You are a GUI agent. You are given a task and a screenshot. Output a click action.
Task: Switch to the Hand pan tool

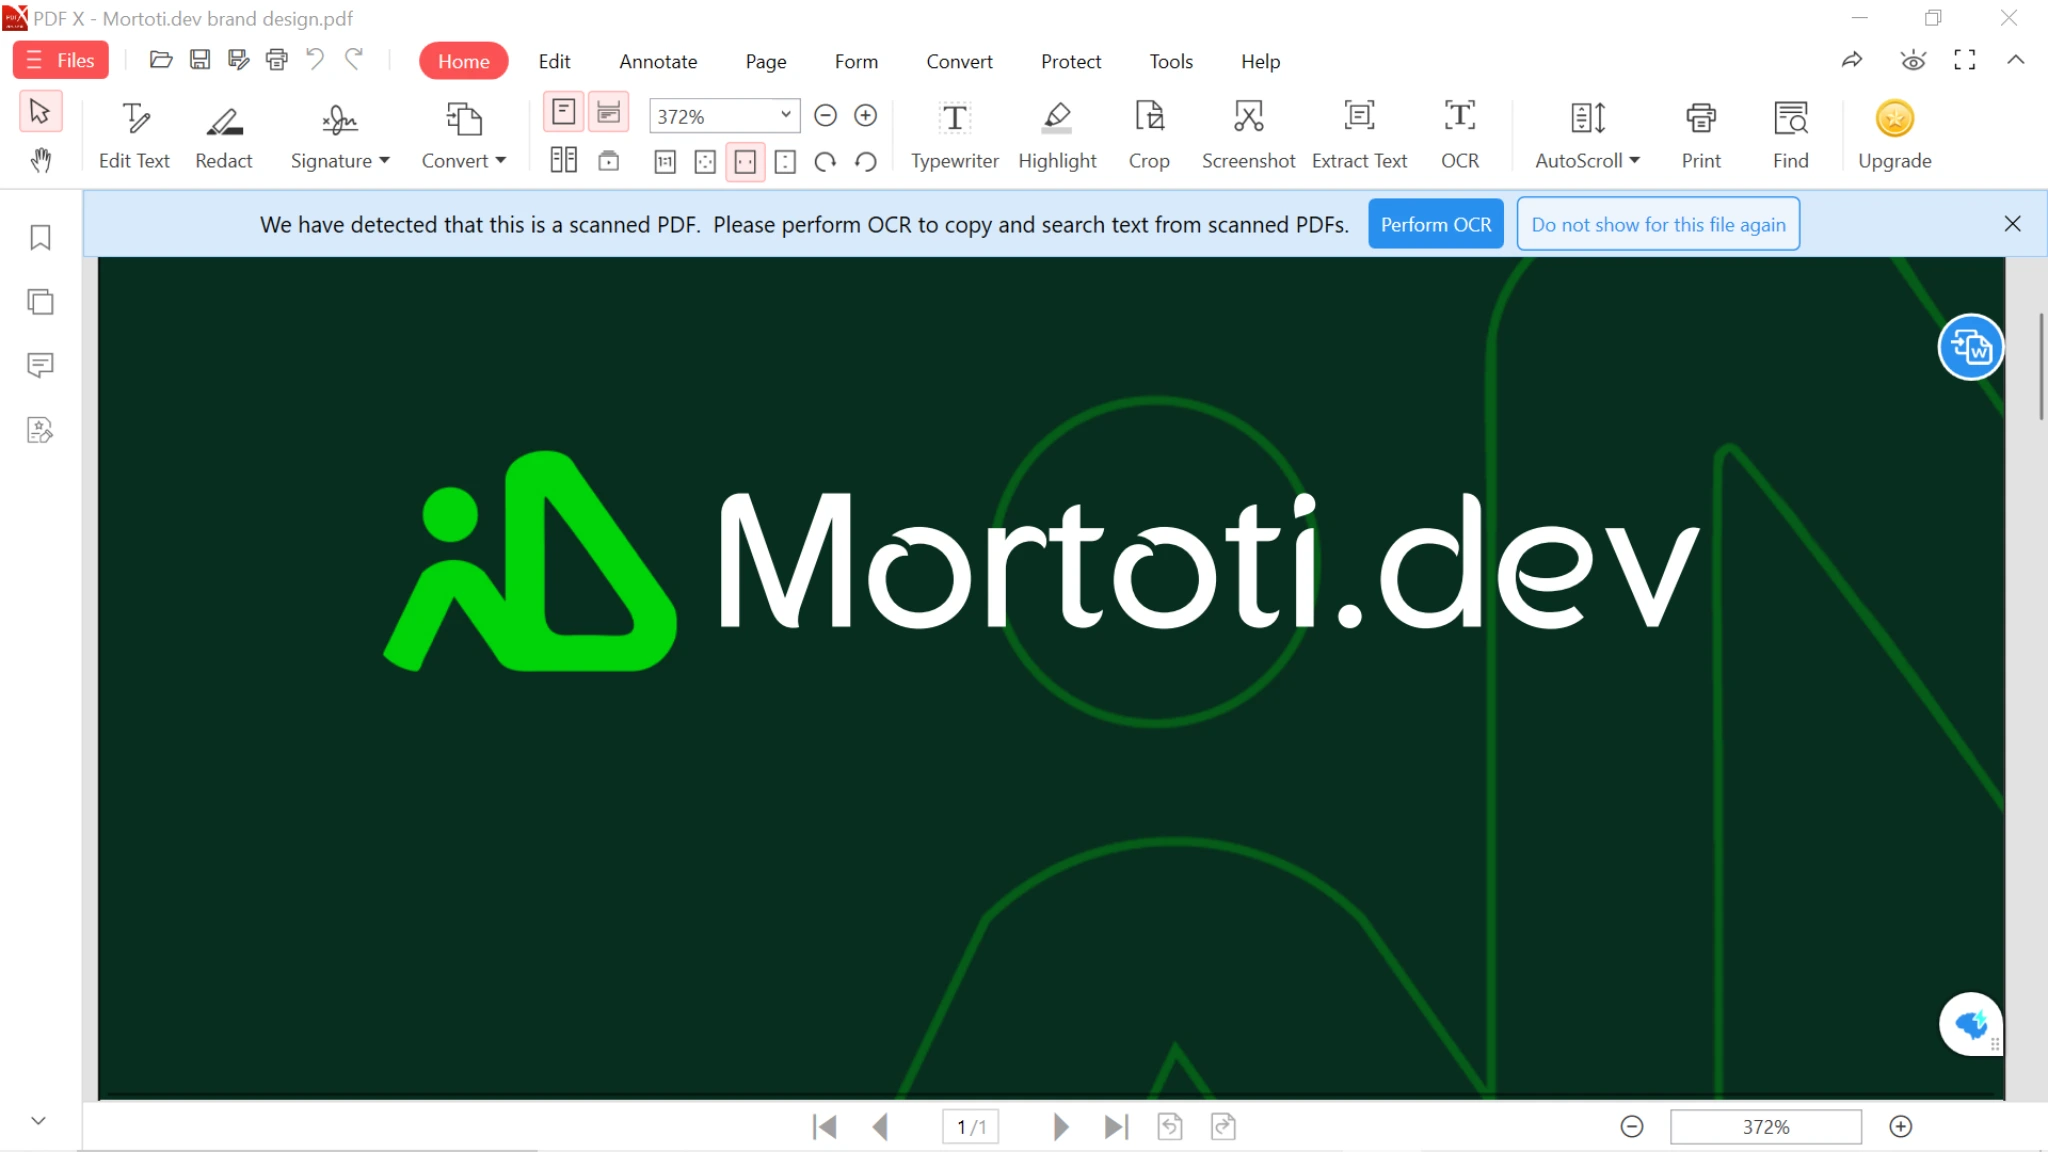click(40, 160)
